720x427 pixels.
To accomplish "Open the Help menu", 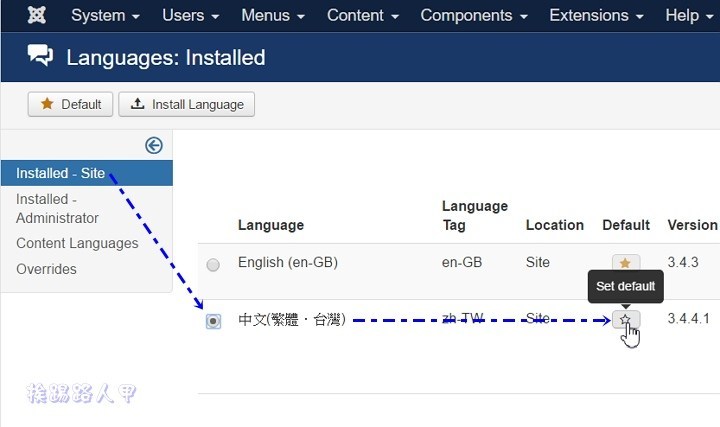I will pos(690,15).
